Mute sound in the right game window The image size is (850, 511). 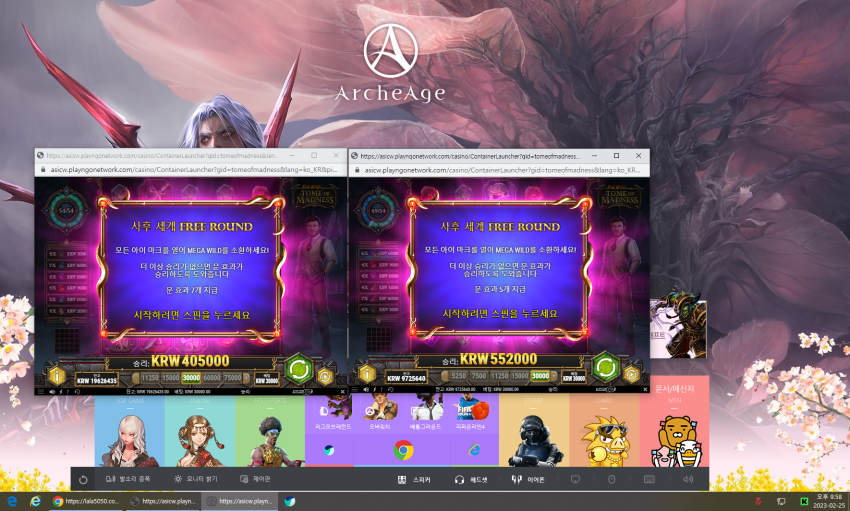coord(366,390)
